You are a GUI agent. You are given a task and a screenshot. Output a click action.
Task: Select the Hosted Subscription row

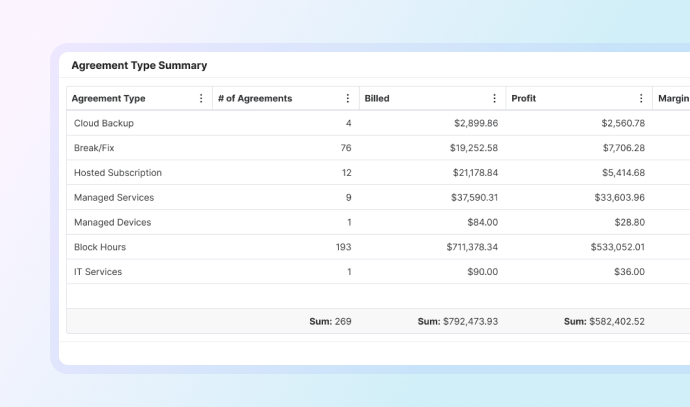[118, 173]
